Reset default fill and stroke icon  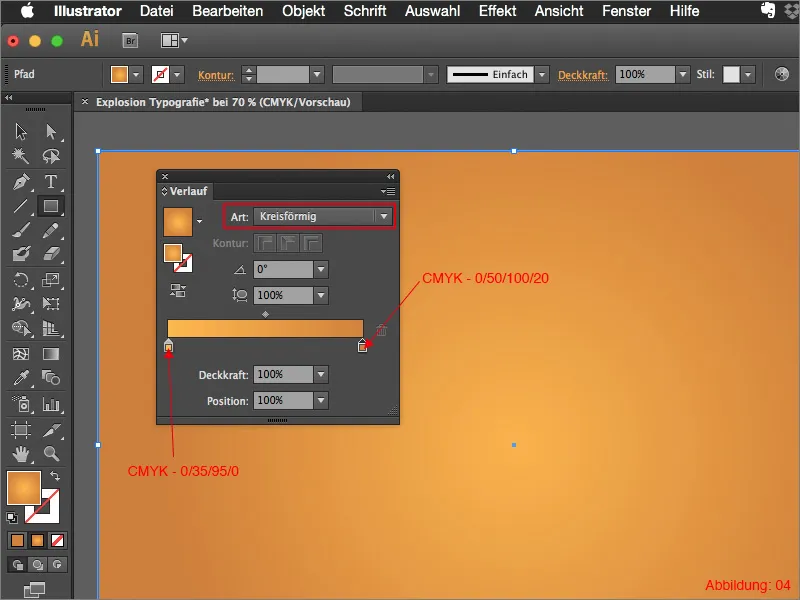[12, 518]
